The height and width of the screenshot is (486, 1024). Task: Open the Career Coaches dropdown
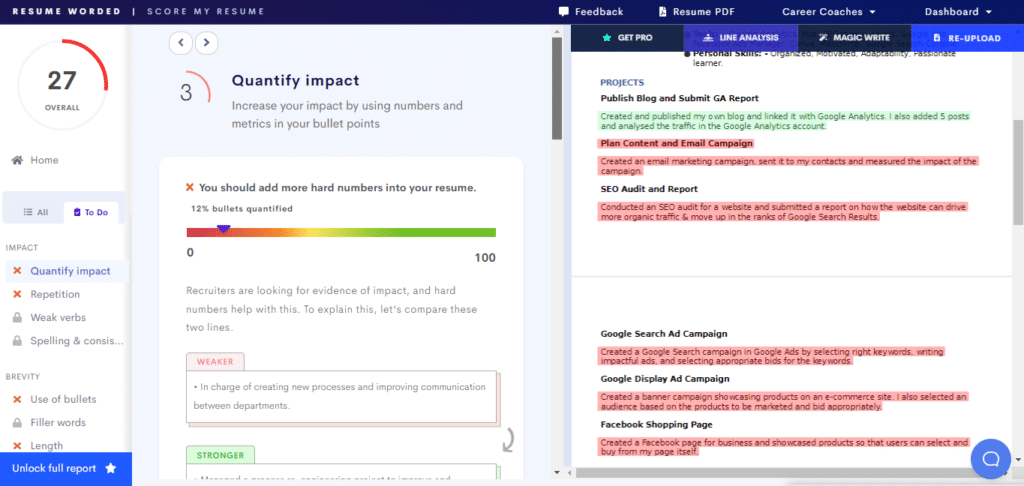pyautogui.click(x=829, y=12)
